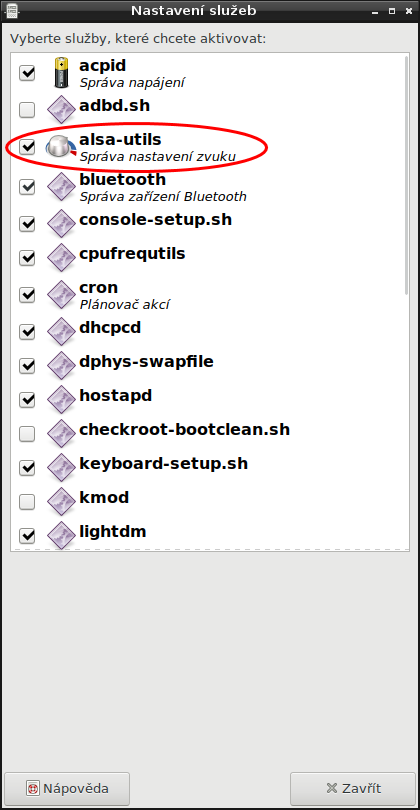Open help with the Nápověda button
This screenshot has width=420, height=810.
click(x=67, y=789)
